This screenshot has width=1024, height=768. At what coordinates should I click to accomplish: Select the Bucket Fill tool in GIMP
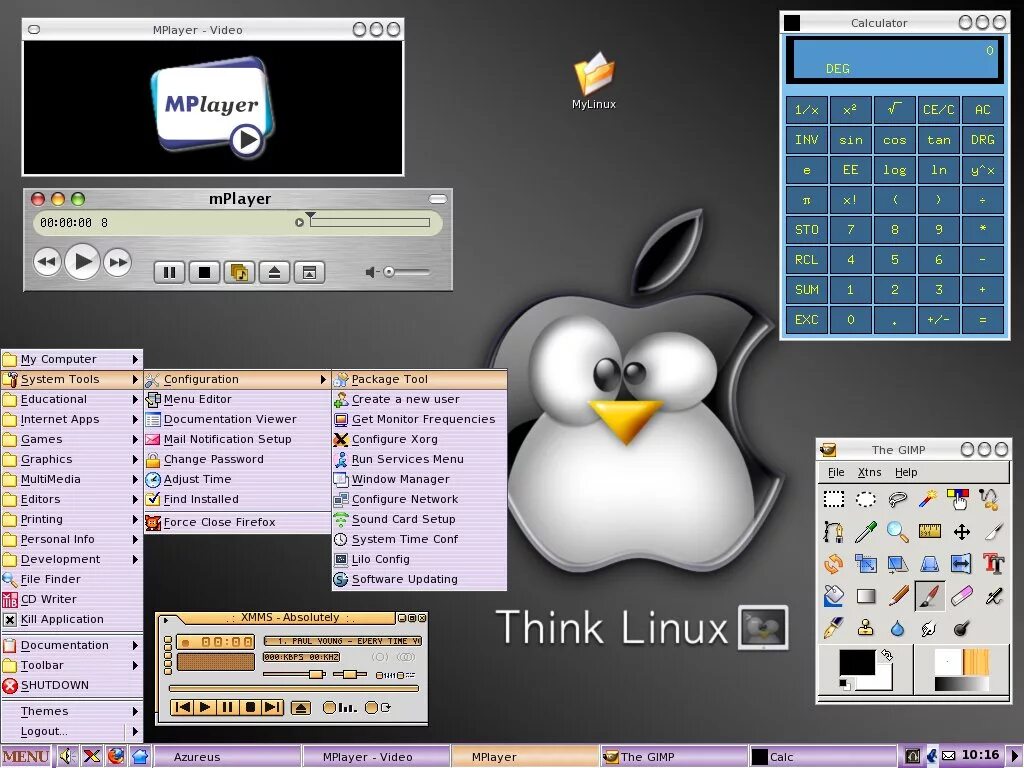(834, 597)
